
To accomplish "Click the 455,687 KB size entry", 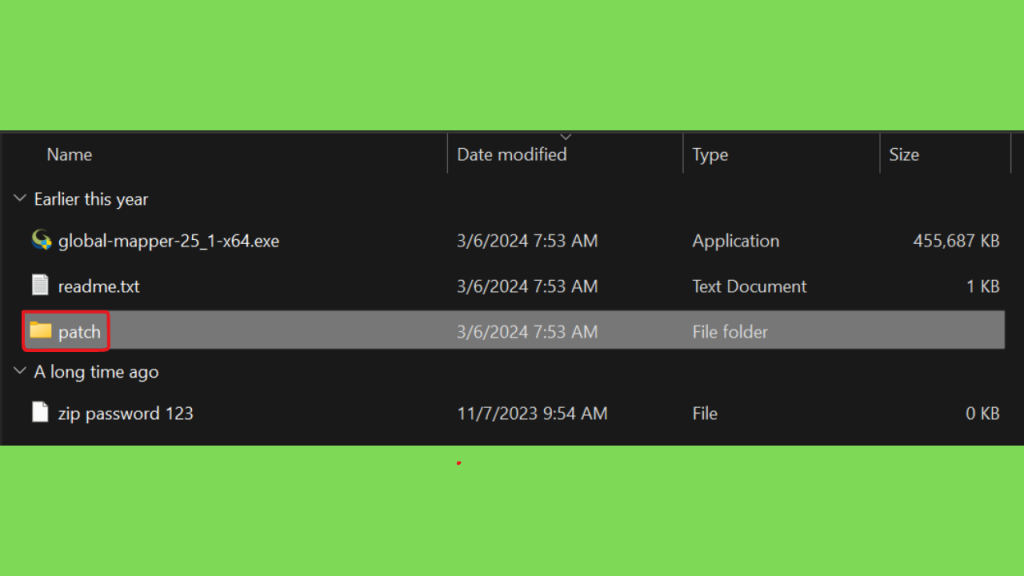I will (956, 241).
